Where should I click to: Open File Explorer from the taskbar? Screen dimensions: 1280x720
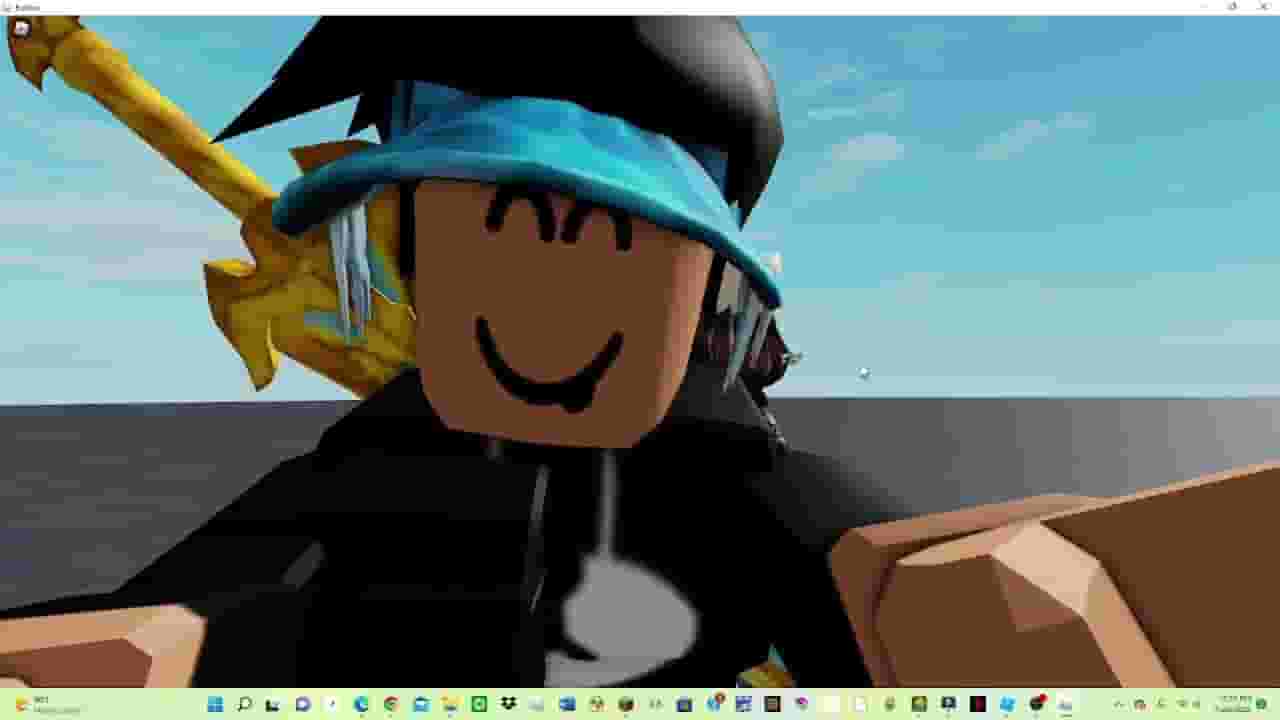pos(450,704)
